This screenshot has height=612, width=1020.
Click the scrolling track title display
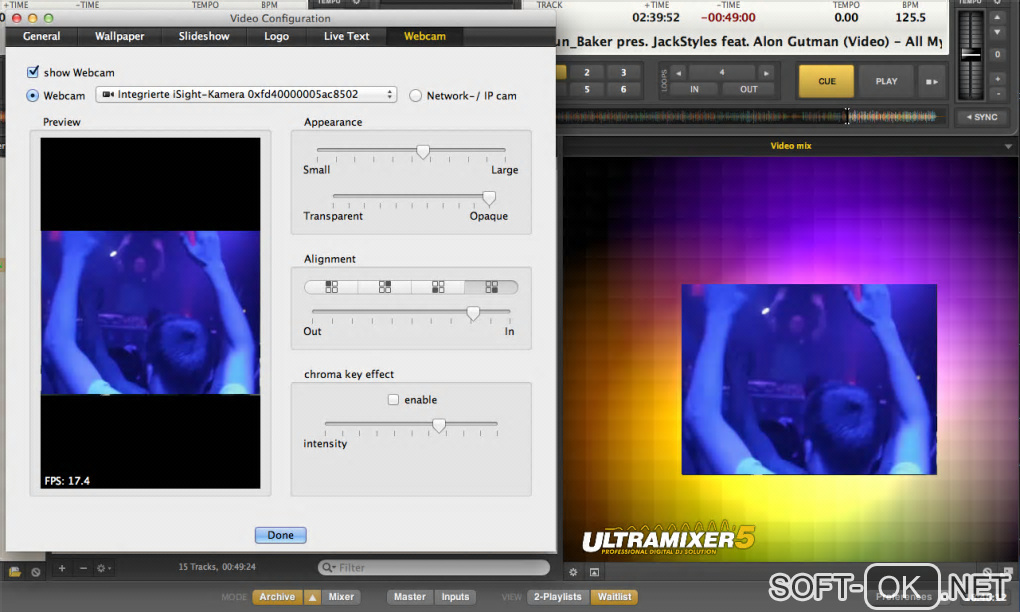point(749,42)
